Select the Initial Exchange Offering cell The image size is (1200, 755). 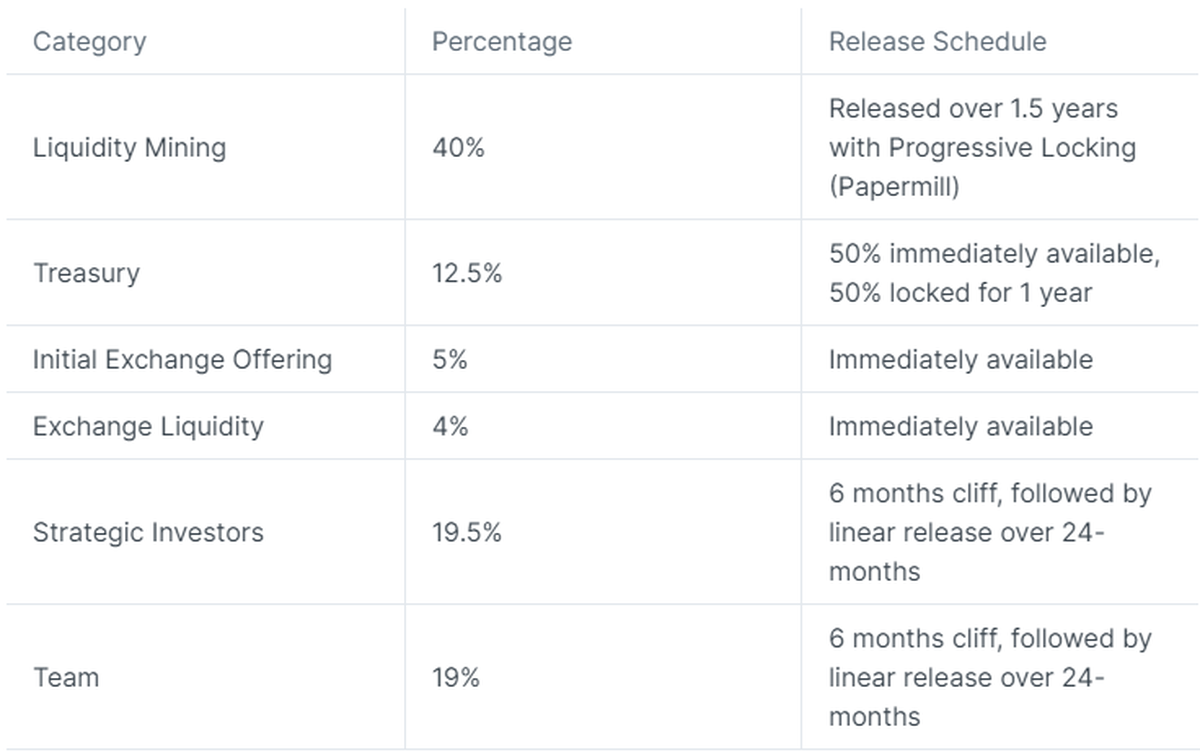pos(182,359)
